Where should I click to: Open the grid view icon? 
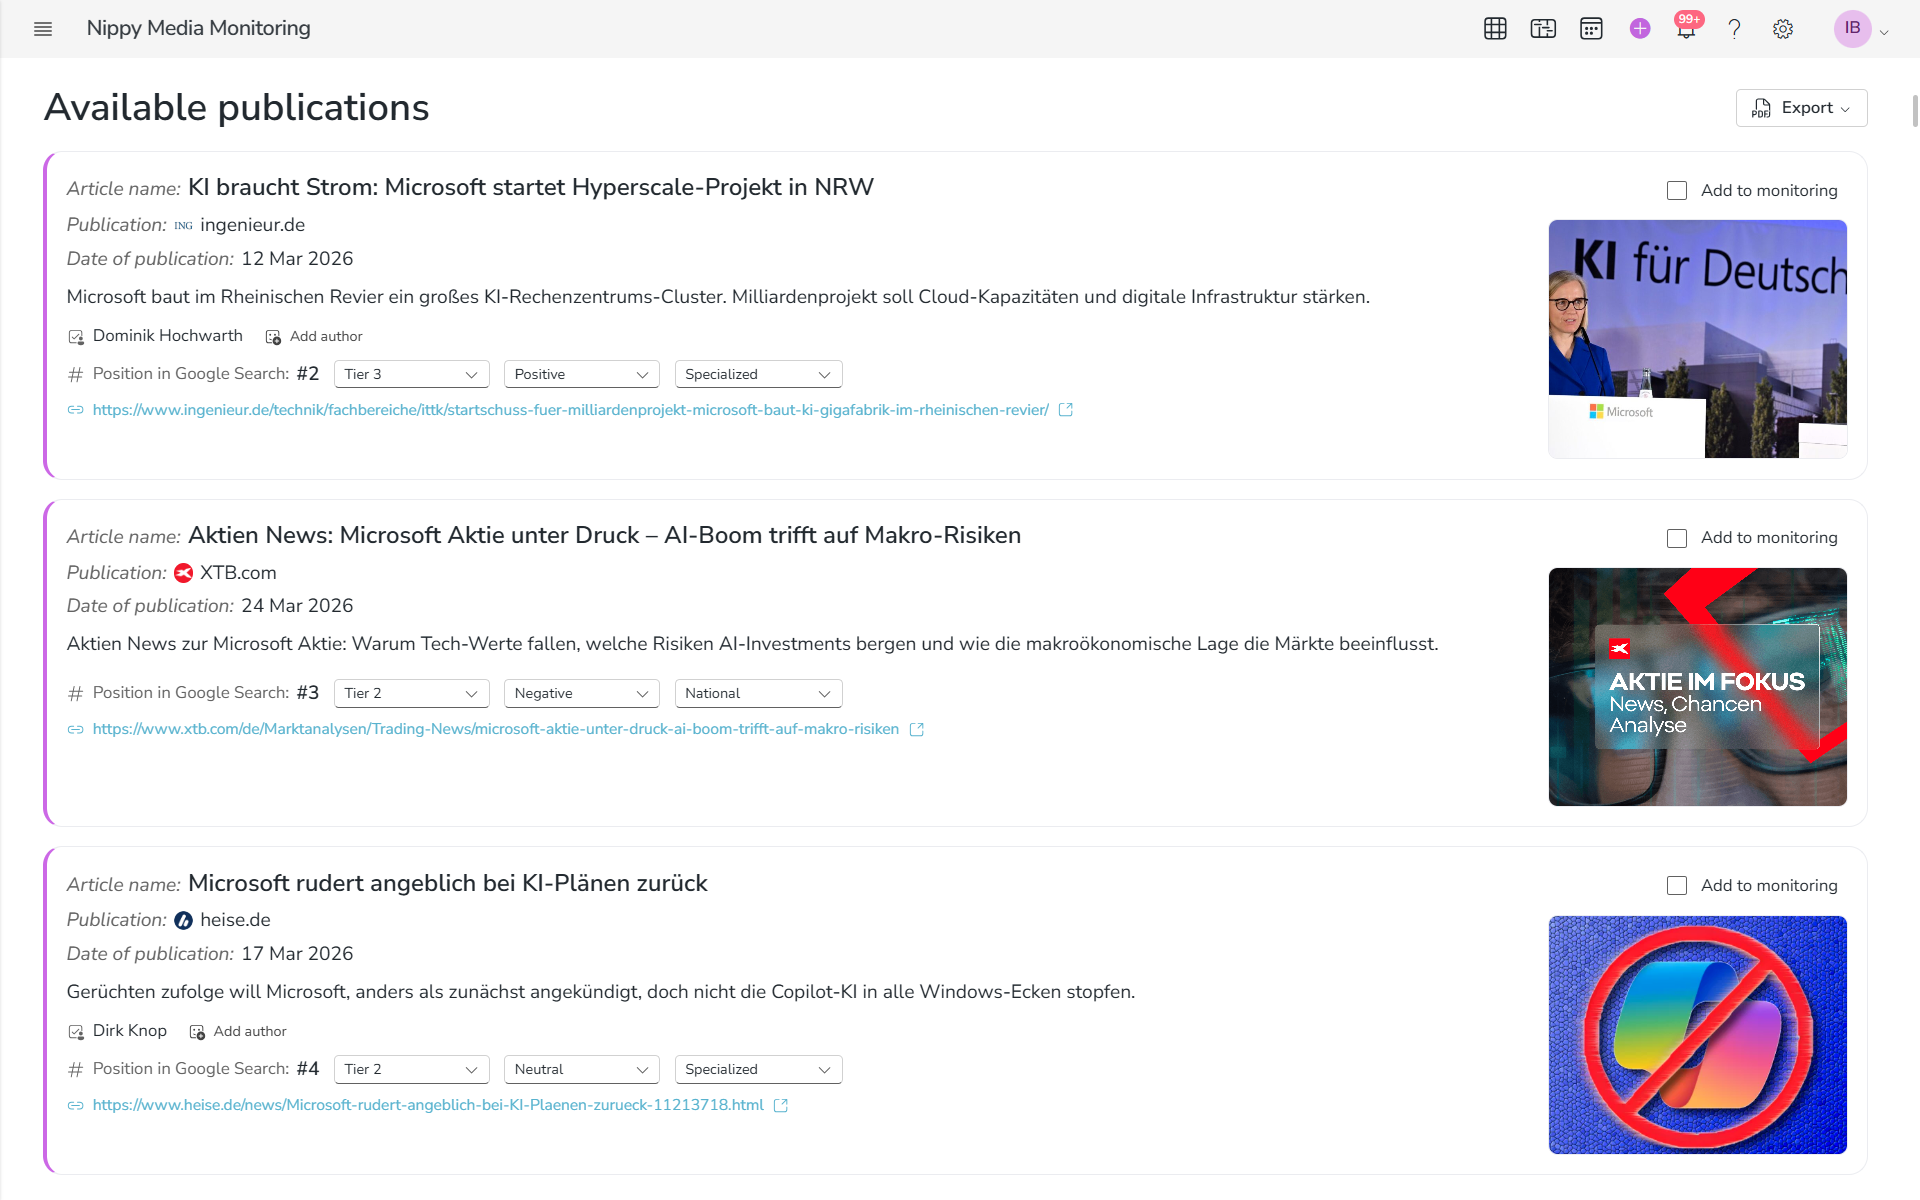pos(1494,28)
